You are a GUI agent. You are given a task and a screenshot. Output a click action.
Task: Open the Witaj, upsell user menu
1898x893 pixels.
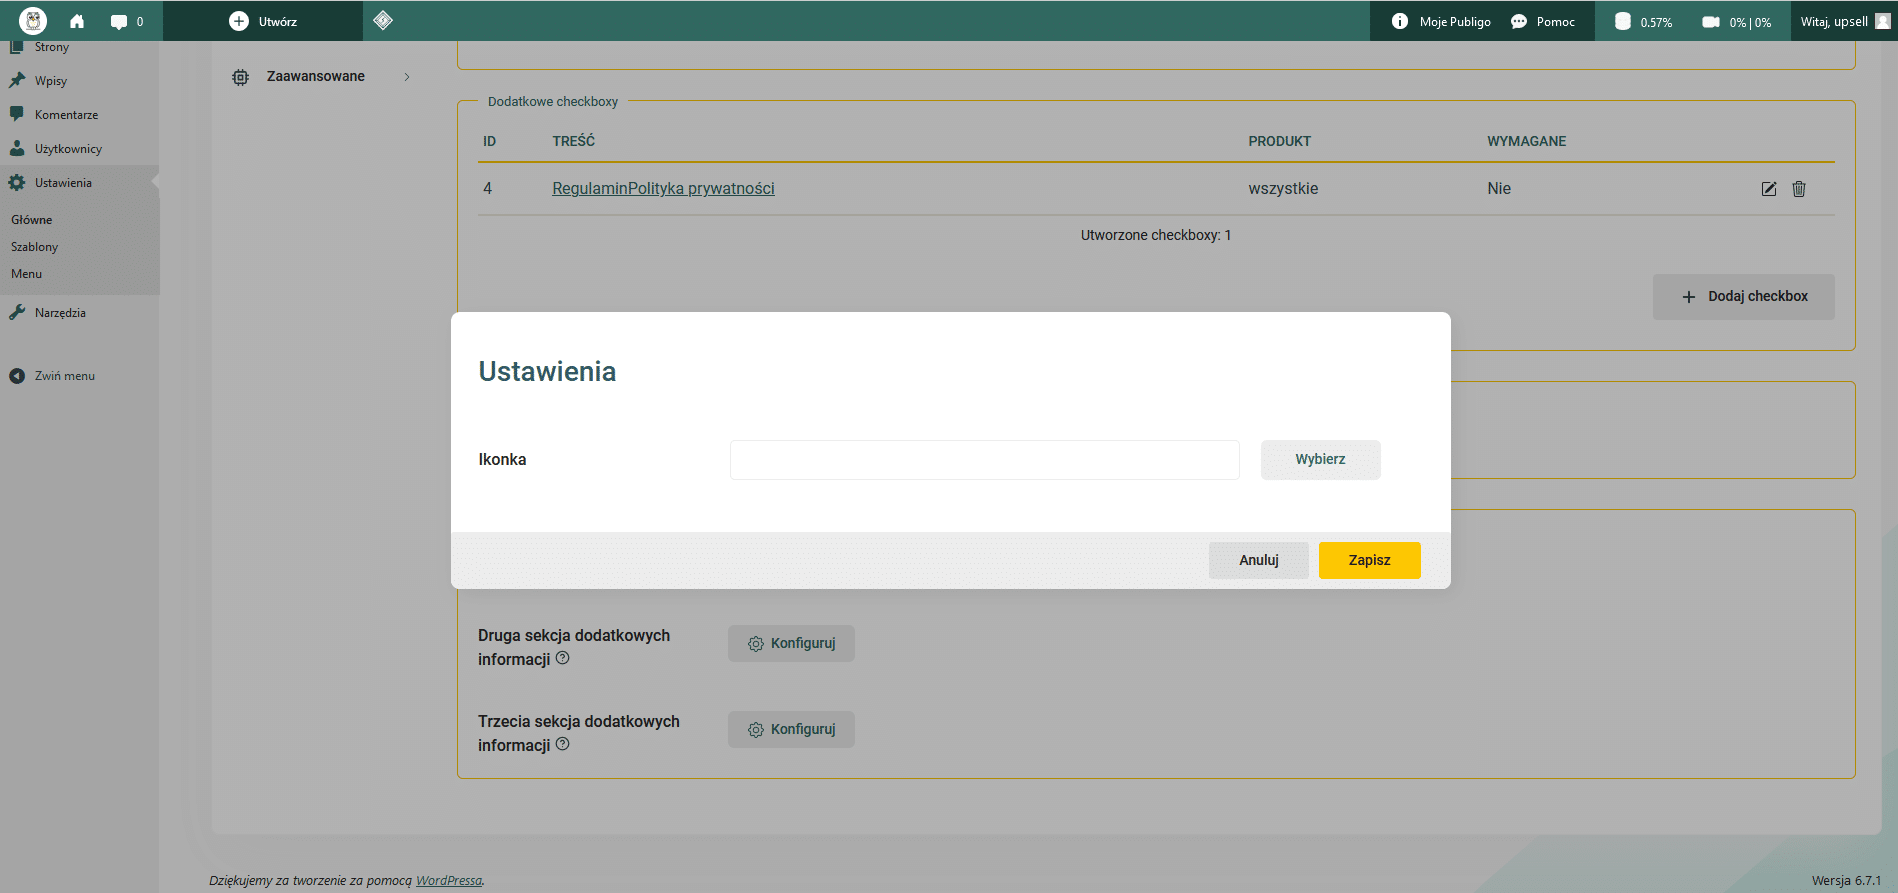[x=1845, y=21]
